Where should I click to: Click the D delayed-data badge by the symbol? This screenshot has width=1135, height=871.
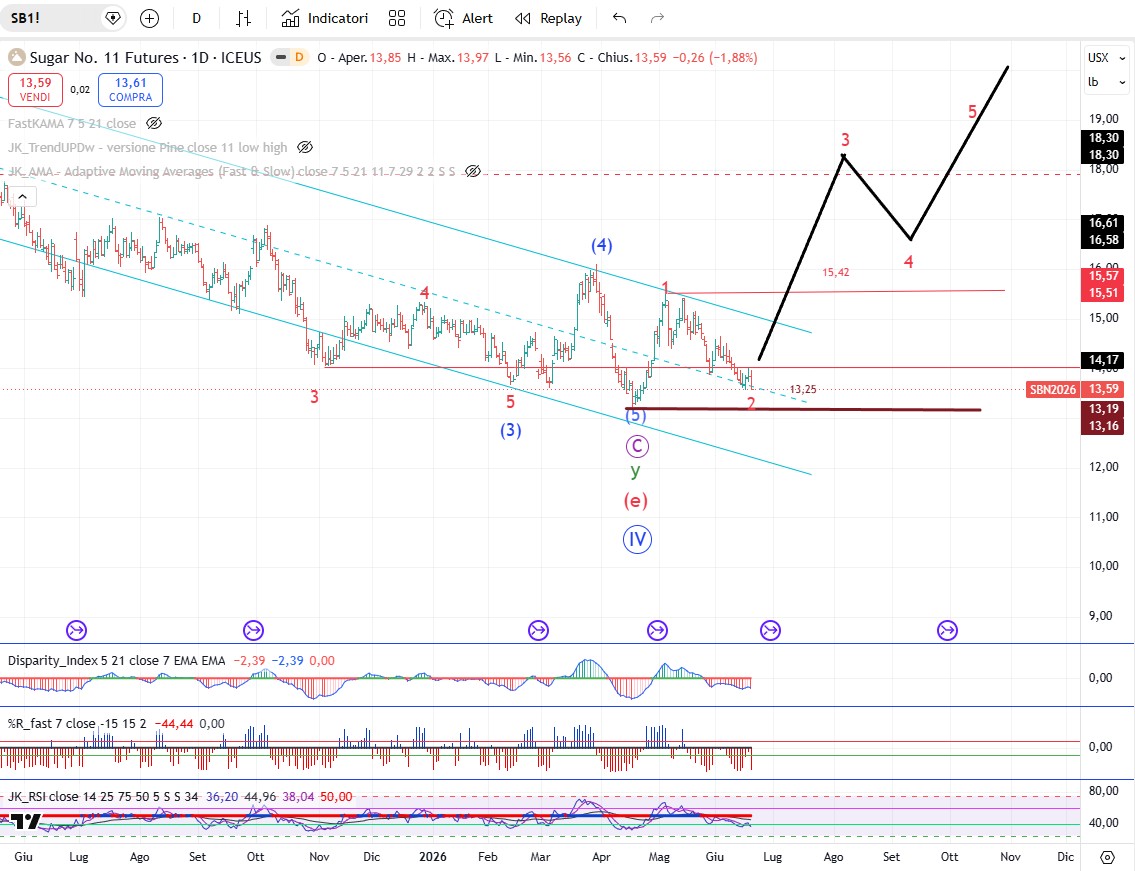pos(298,57)
